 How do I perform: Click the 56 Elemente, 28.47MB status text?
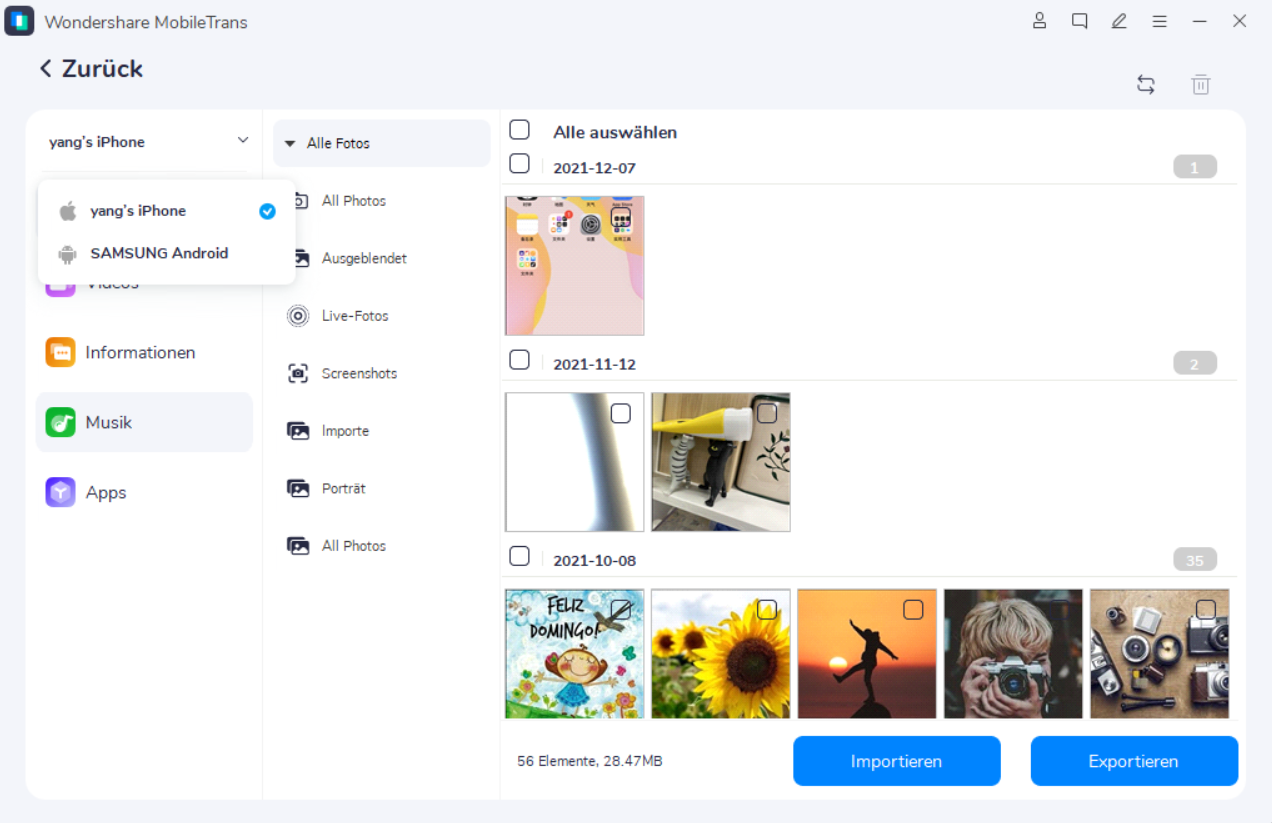(589, 761)
